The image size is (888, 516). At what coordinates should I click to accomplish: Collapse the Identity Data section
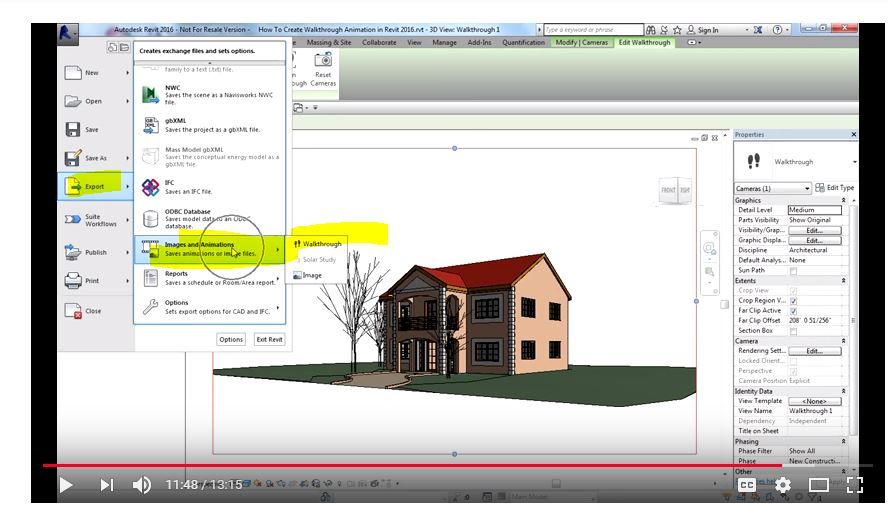click(x=843, y=391)
